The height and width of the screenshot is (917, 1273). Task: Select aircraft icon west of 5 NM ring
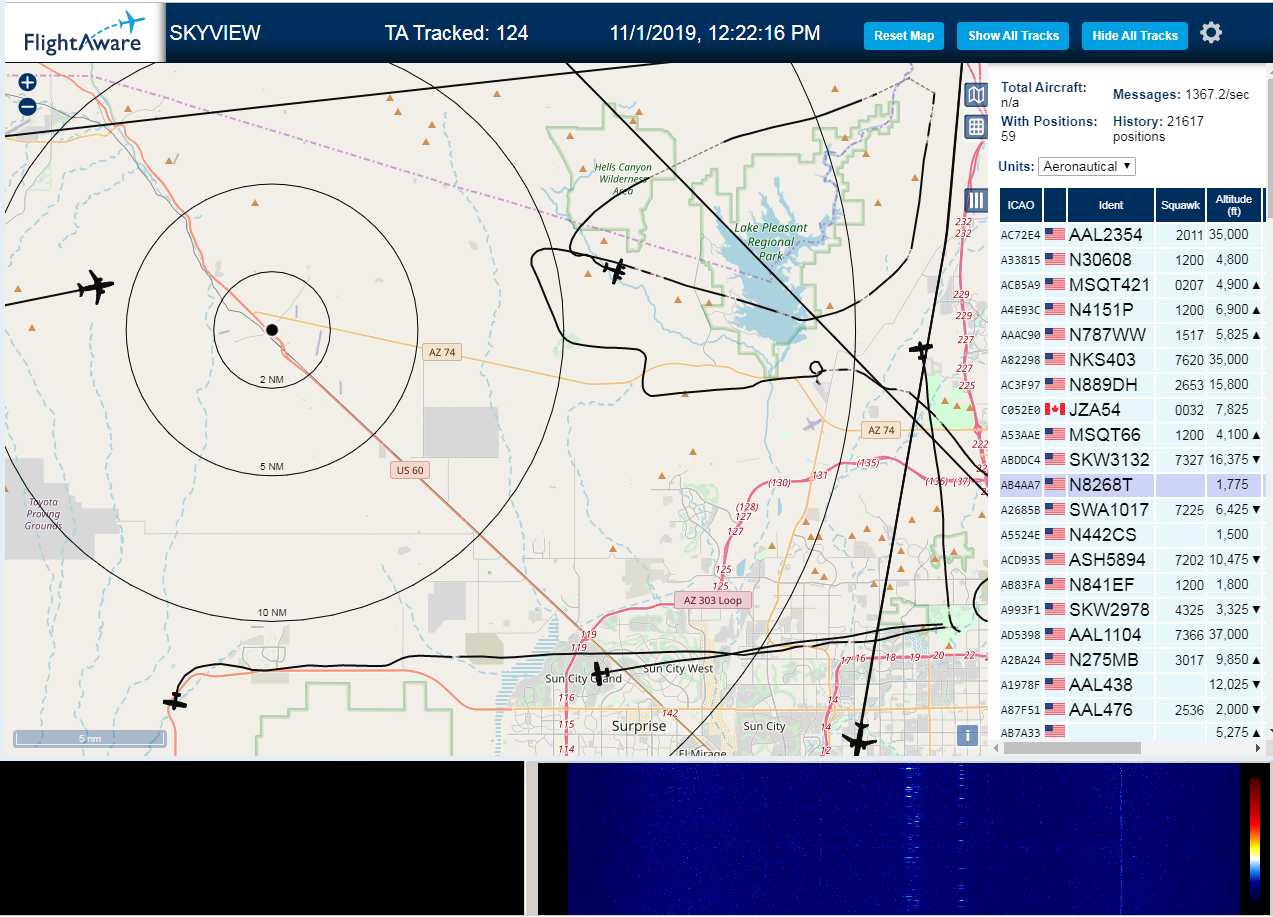[x=97, y=287]
